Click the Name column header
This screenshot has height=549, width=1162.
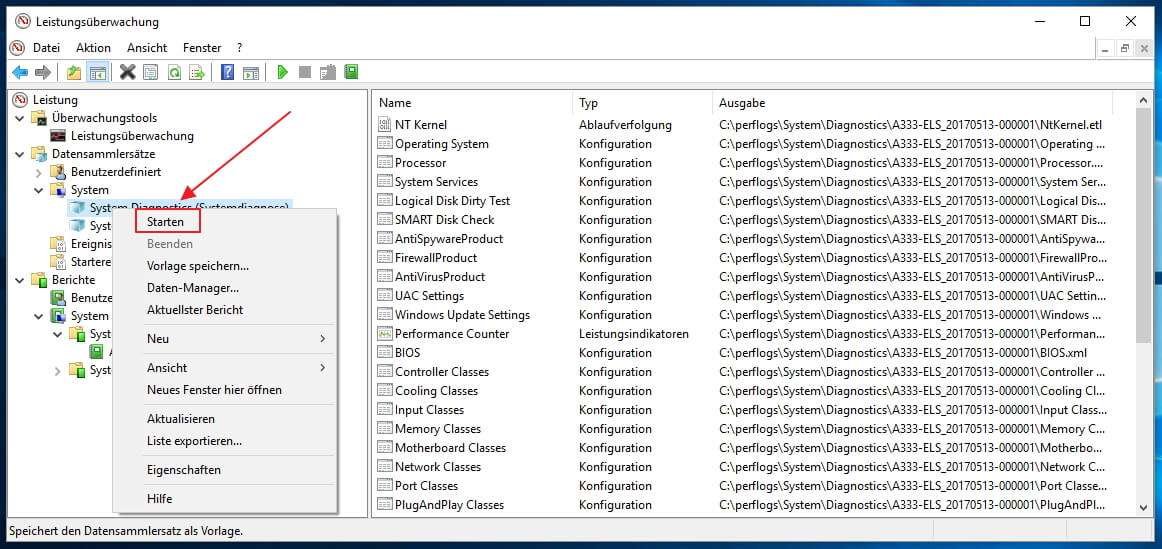click(395, 103)
